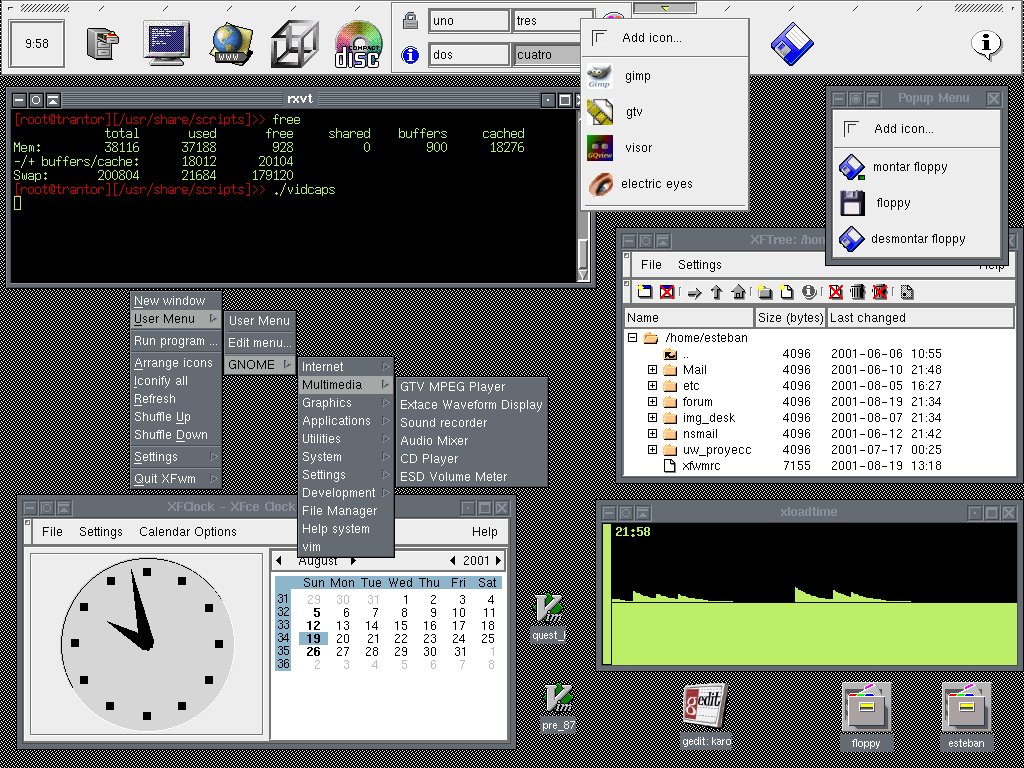Select the xfwmrc file in XFTree
1024x768 pixels.
[x=701, y=466]
